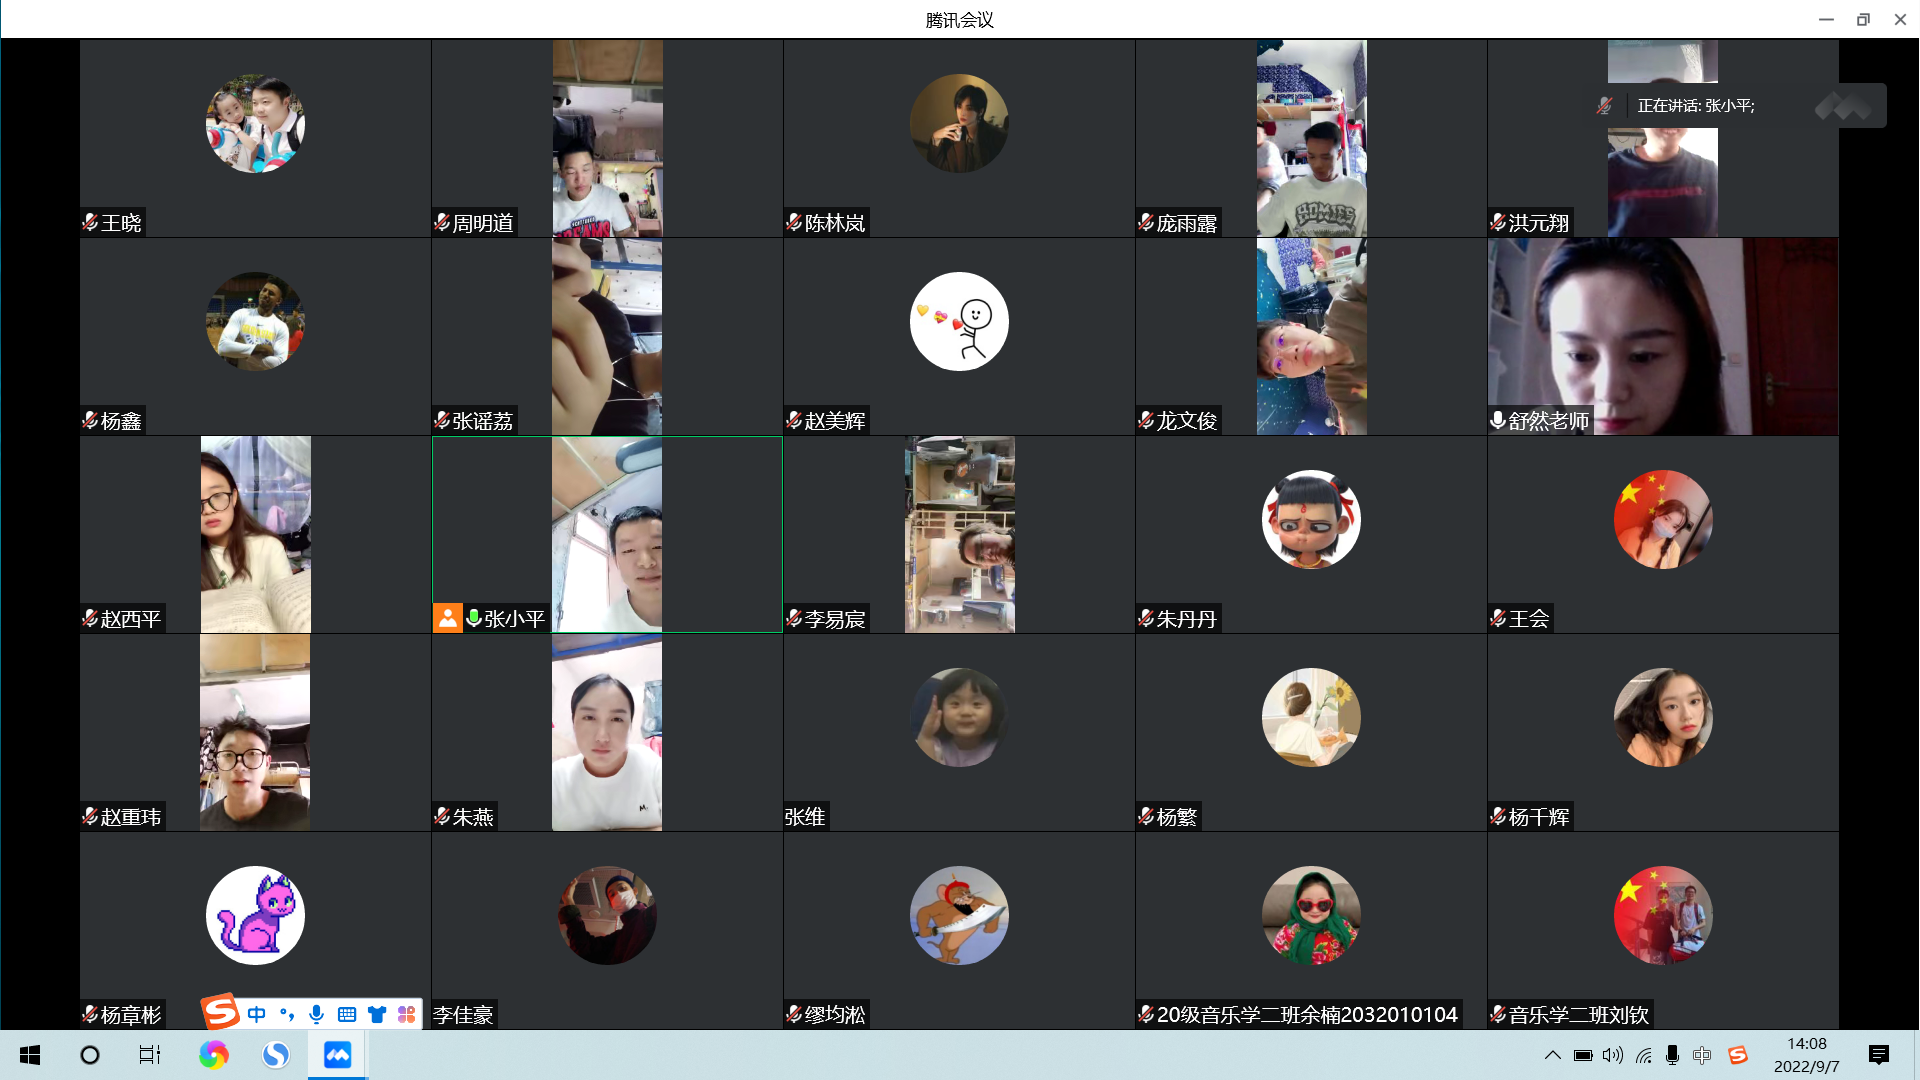Open network Wi-Fi tray icon

tap(1643, 1055)
